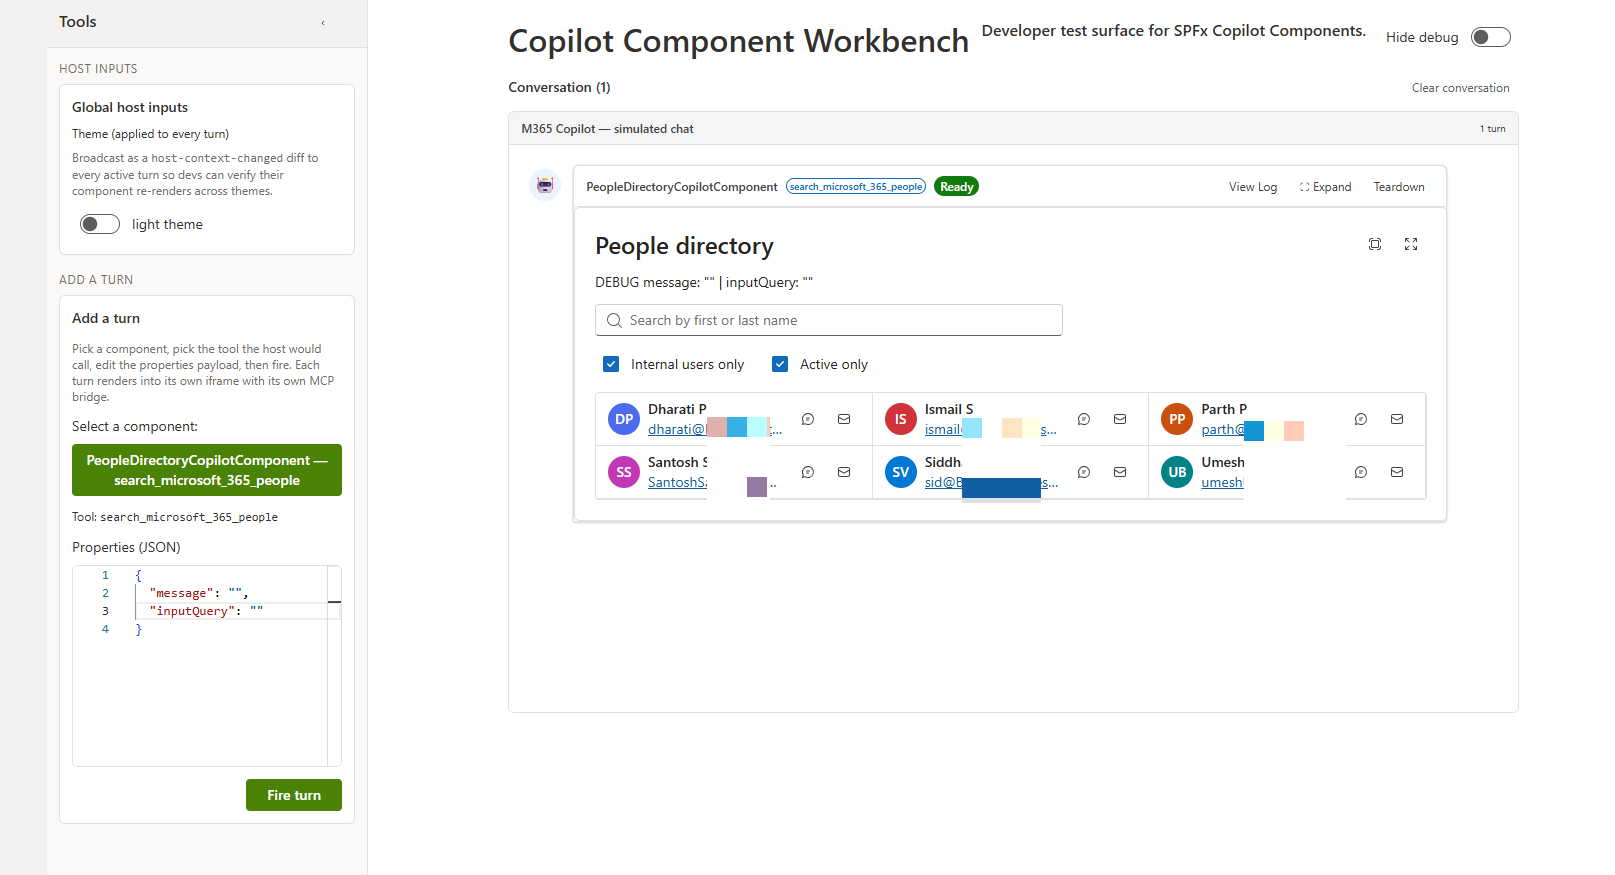Send email to Parth P
Image resolution: width=1615 pixels, height=875 pixels.
1397,419
